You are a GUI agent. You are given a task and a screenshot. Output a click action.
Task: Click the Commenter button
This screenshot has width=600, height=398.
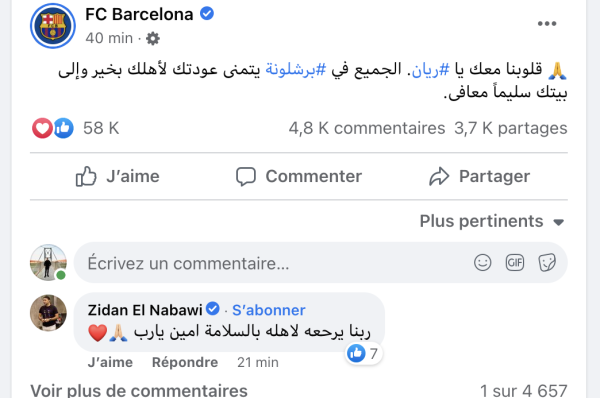coord(298,176)
